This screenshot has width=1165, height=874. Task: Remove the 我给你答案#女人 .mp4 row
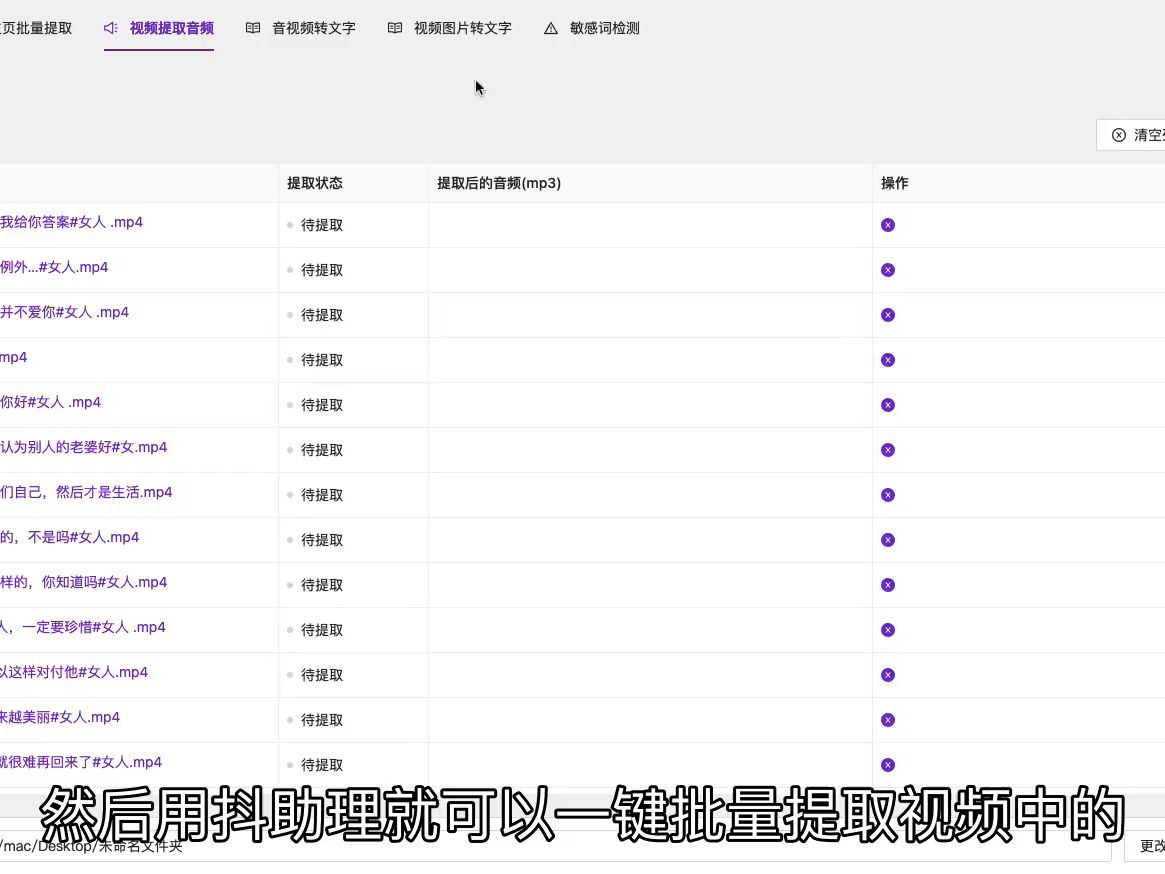tap(888, 225)
